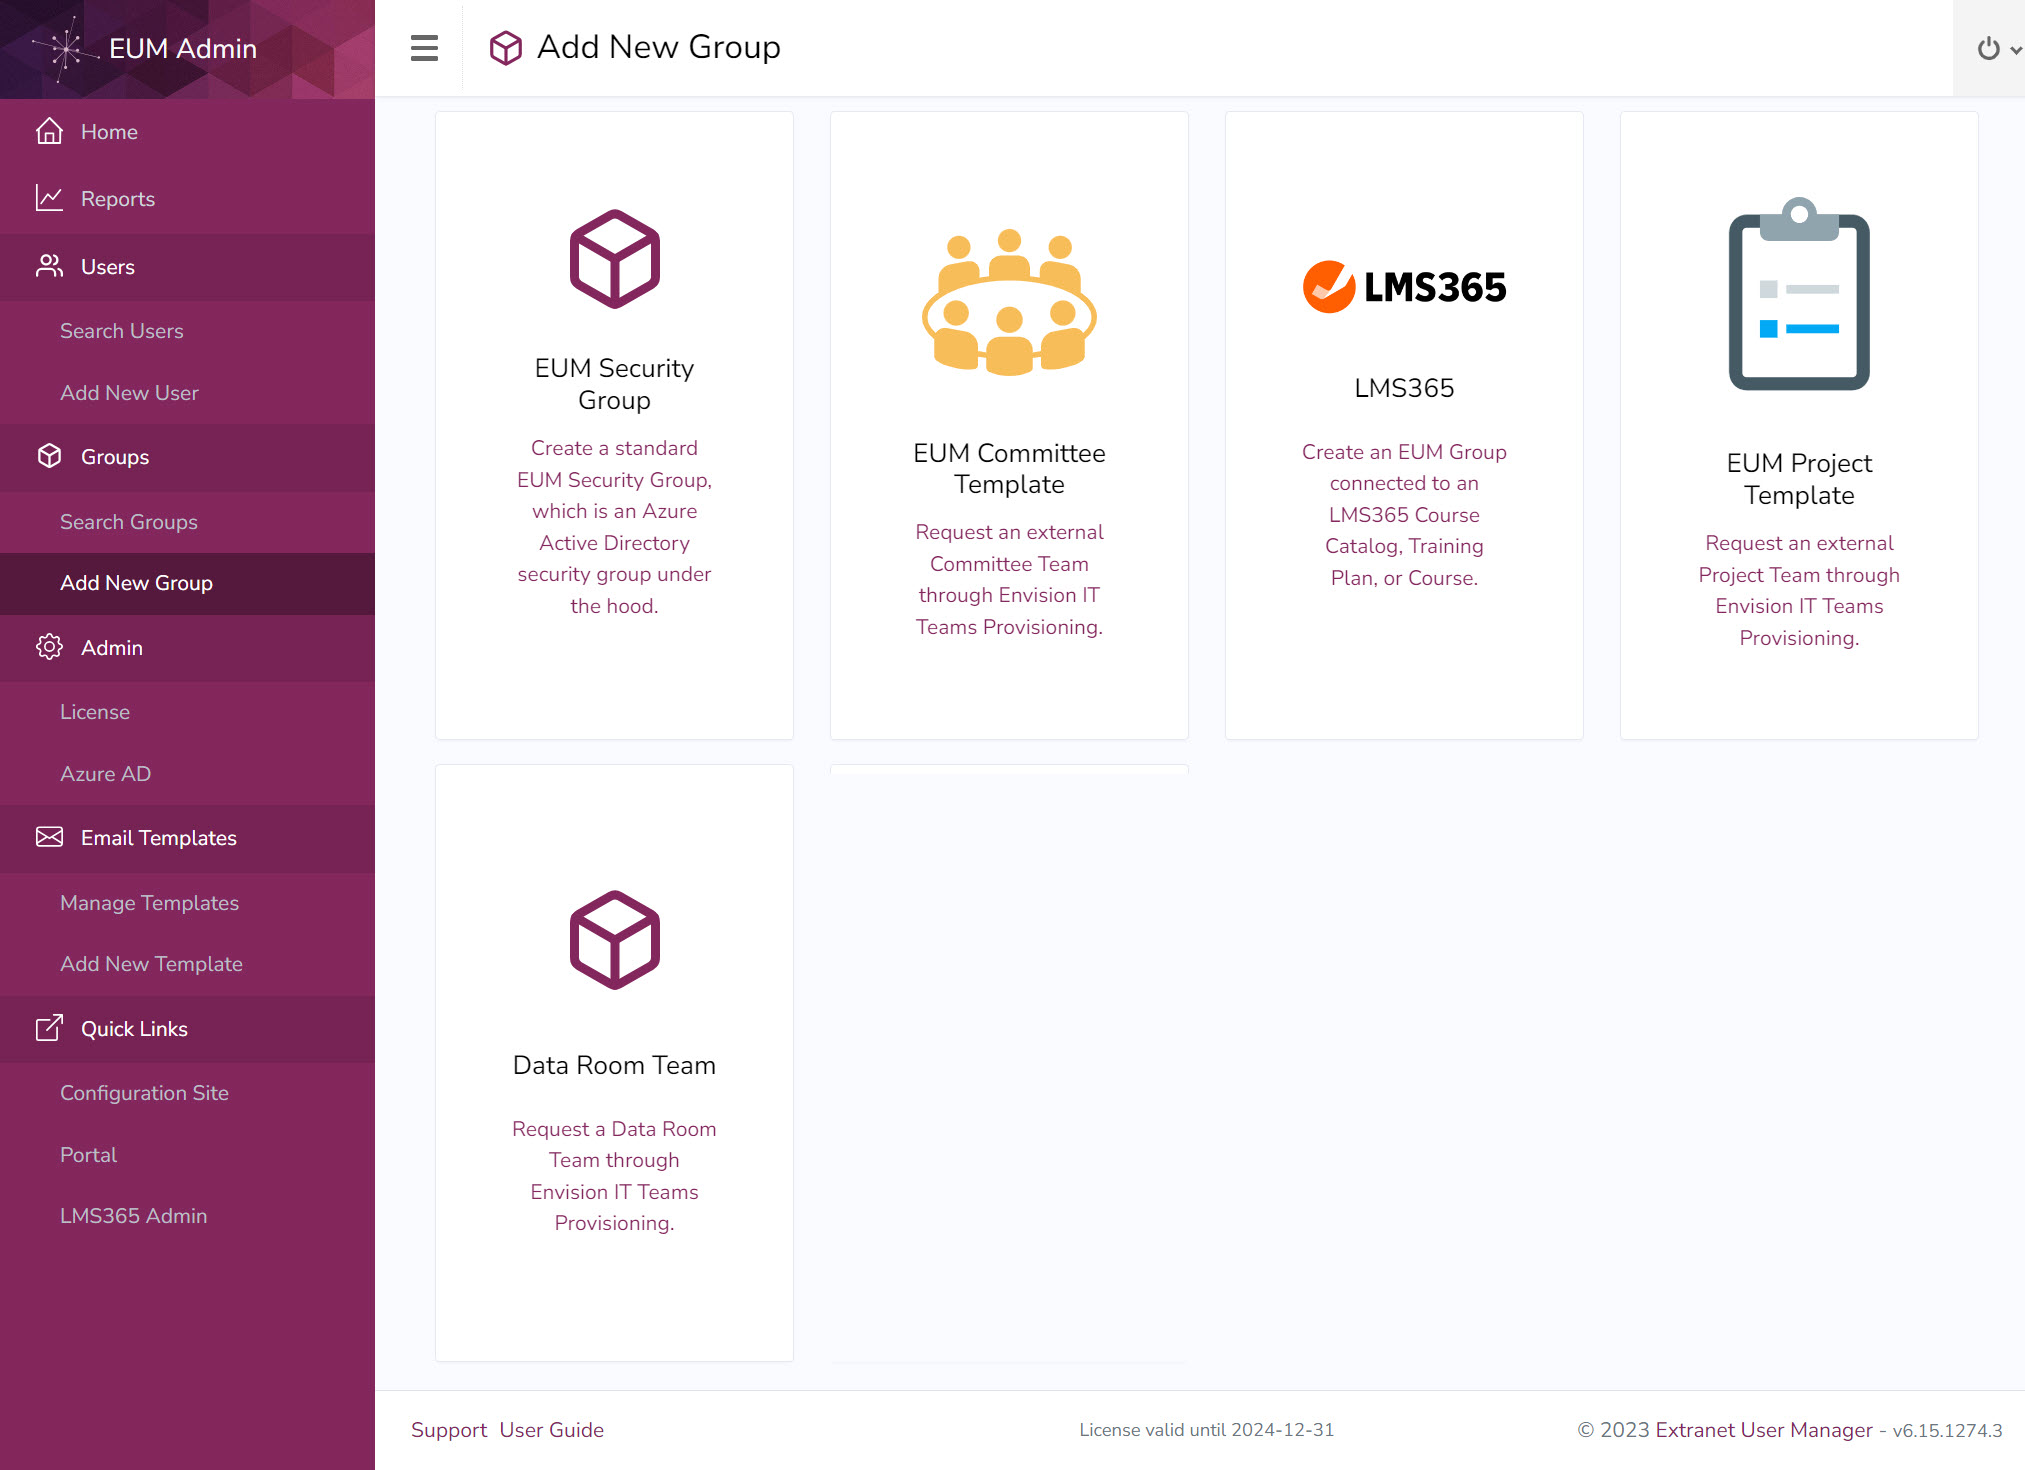The width and height of the screenshot is (2025, 1470).
Task: Click the Data Room Team cube icon
Action: (x=614, y=940)
